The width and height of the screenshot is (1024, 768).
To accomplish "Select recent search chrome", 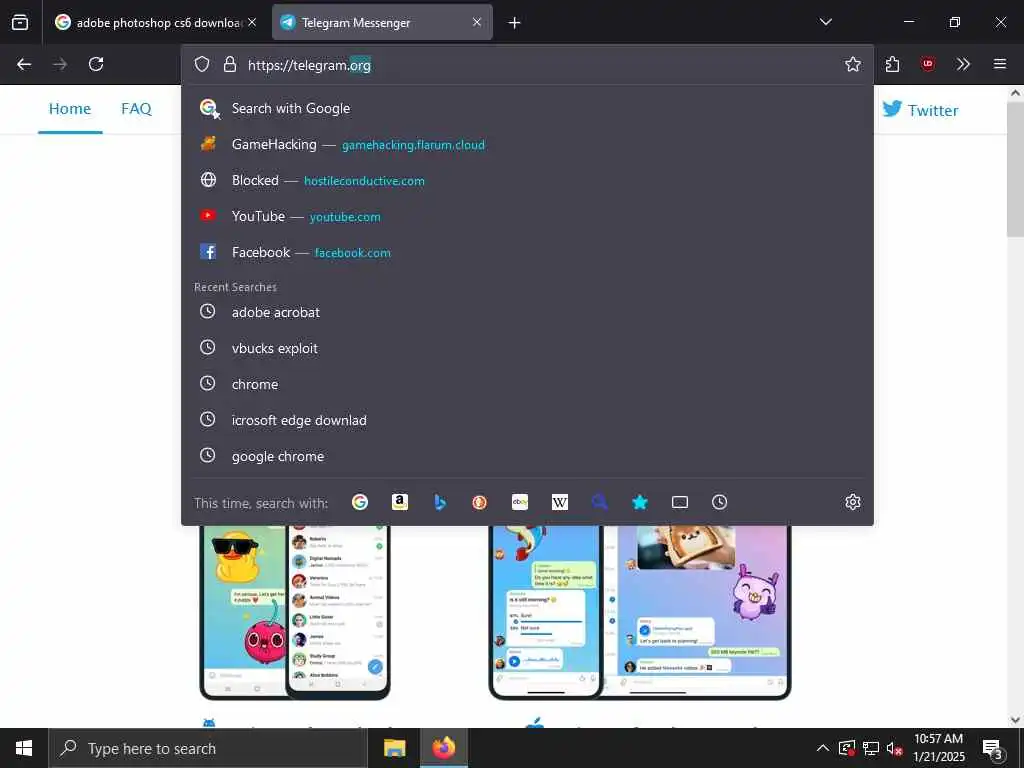I will click(x=527, y=384).
